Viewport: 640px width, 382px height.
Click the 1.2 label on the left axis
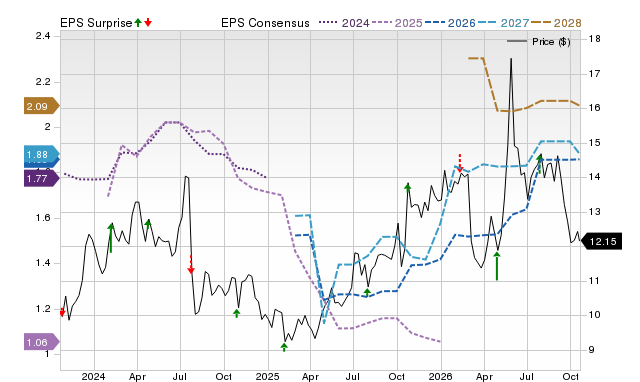(43, 309)
